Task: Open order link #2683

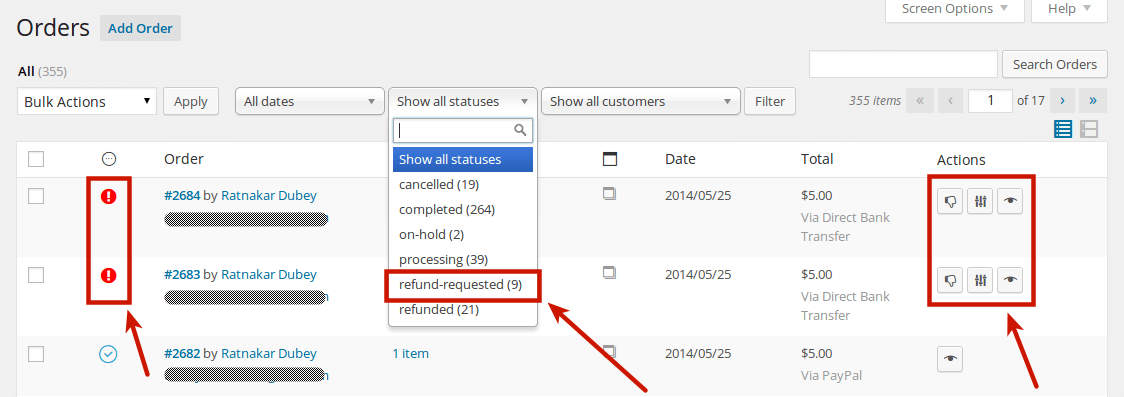Action: coord(182,274)
